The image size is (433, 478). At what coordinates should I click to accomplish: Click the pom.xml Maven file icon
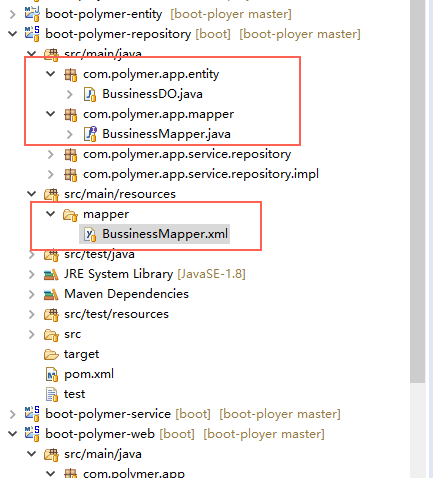52,374
